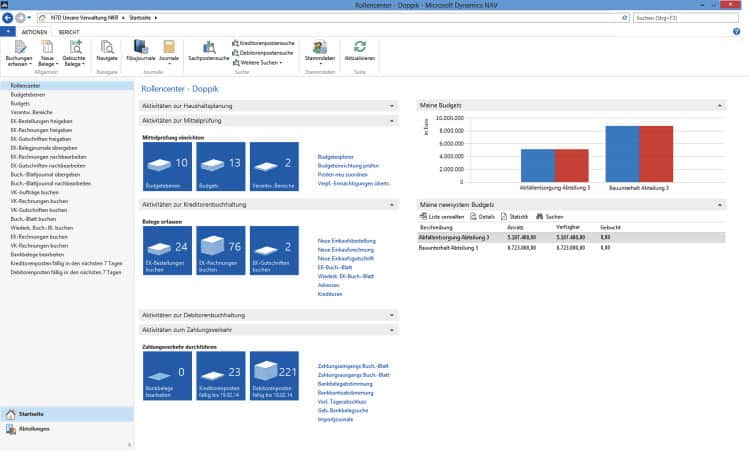Switch to the AKTIONEN ribbon tab

click(x=34, y=32)
